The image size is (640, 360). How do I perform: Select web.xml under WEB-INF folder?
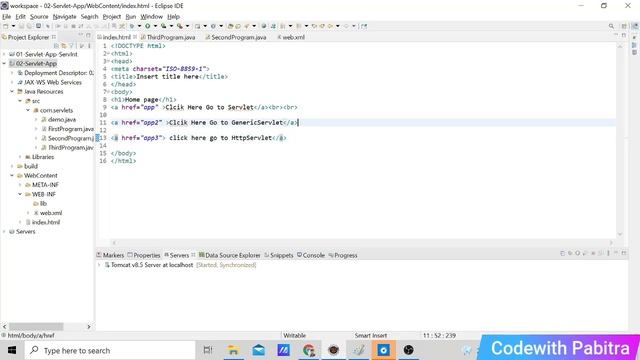pyautogui.click(x=51, y=213)
